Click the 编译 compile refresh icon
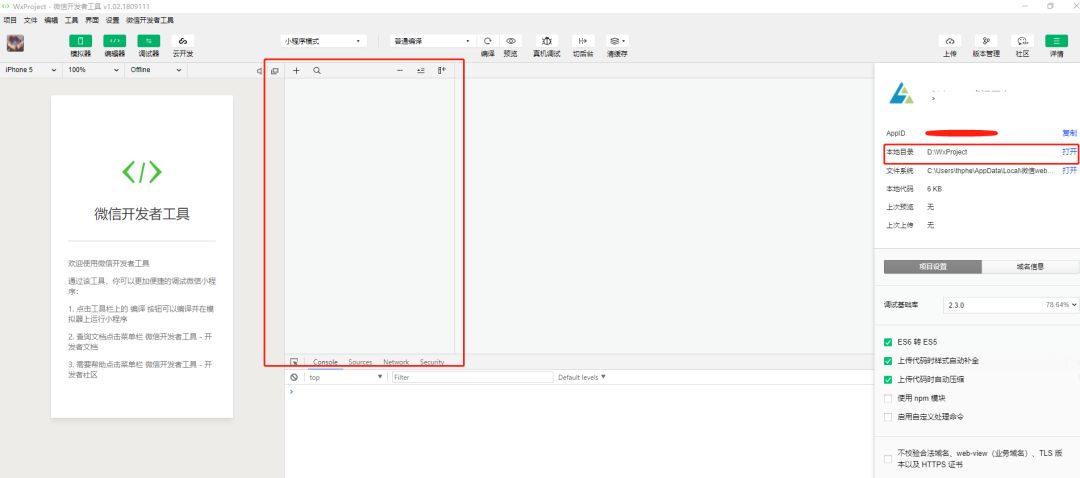The height and width of the screenshot is (478, 1080). tap(488, 41)
